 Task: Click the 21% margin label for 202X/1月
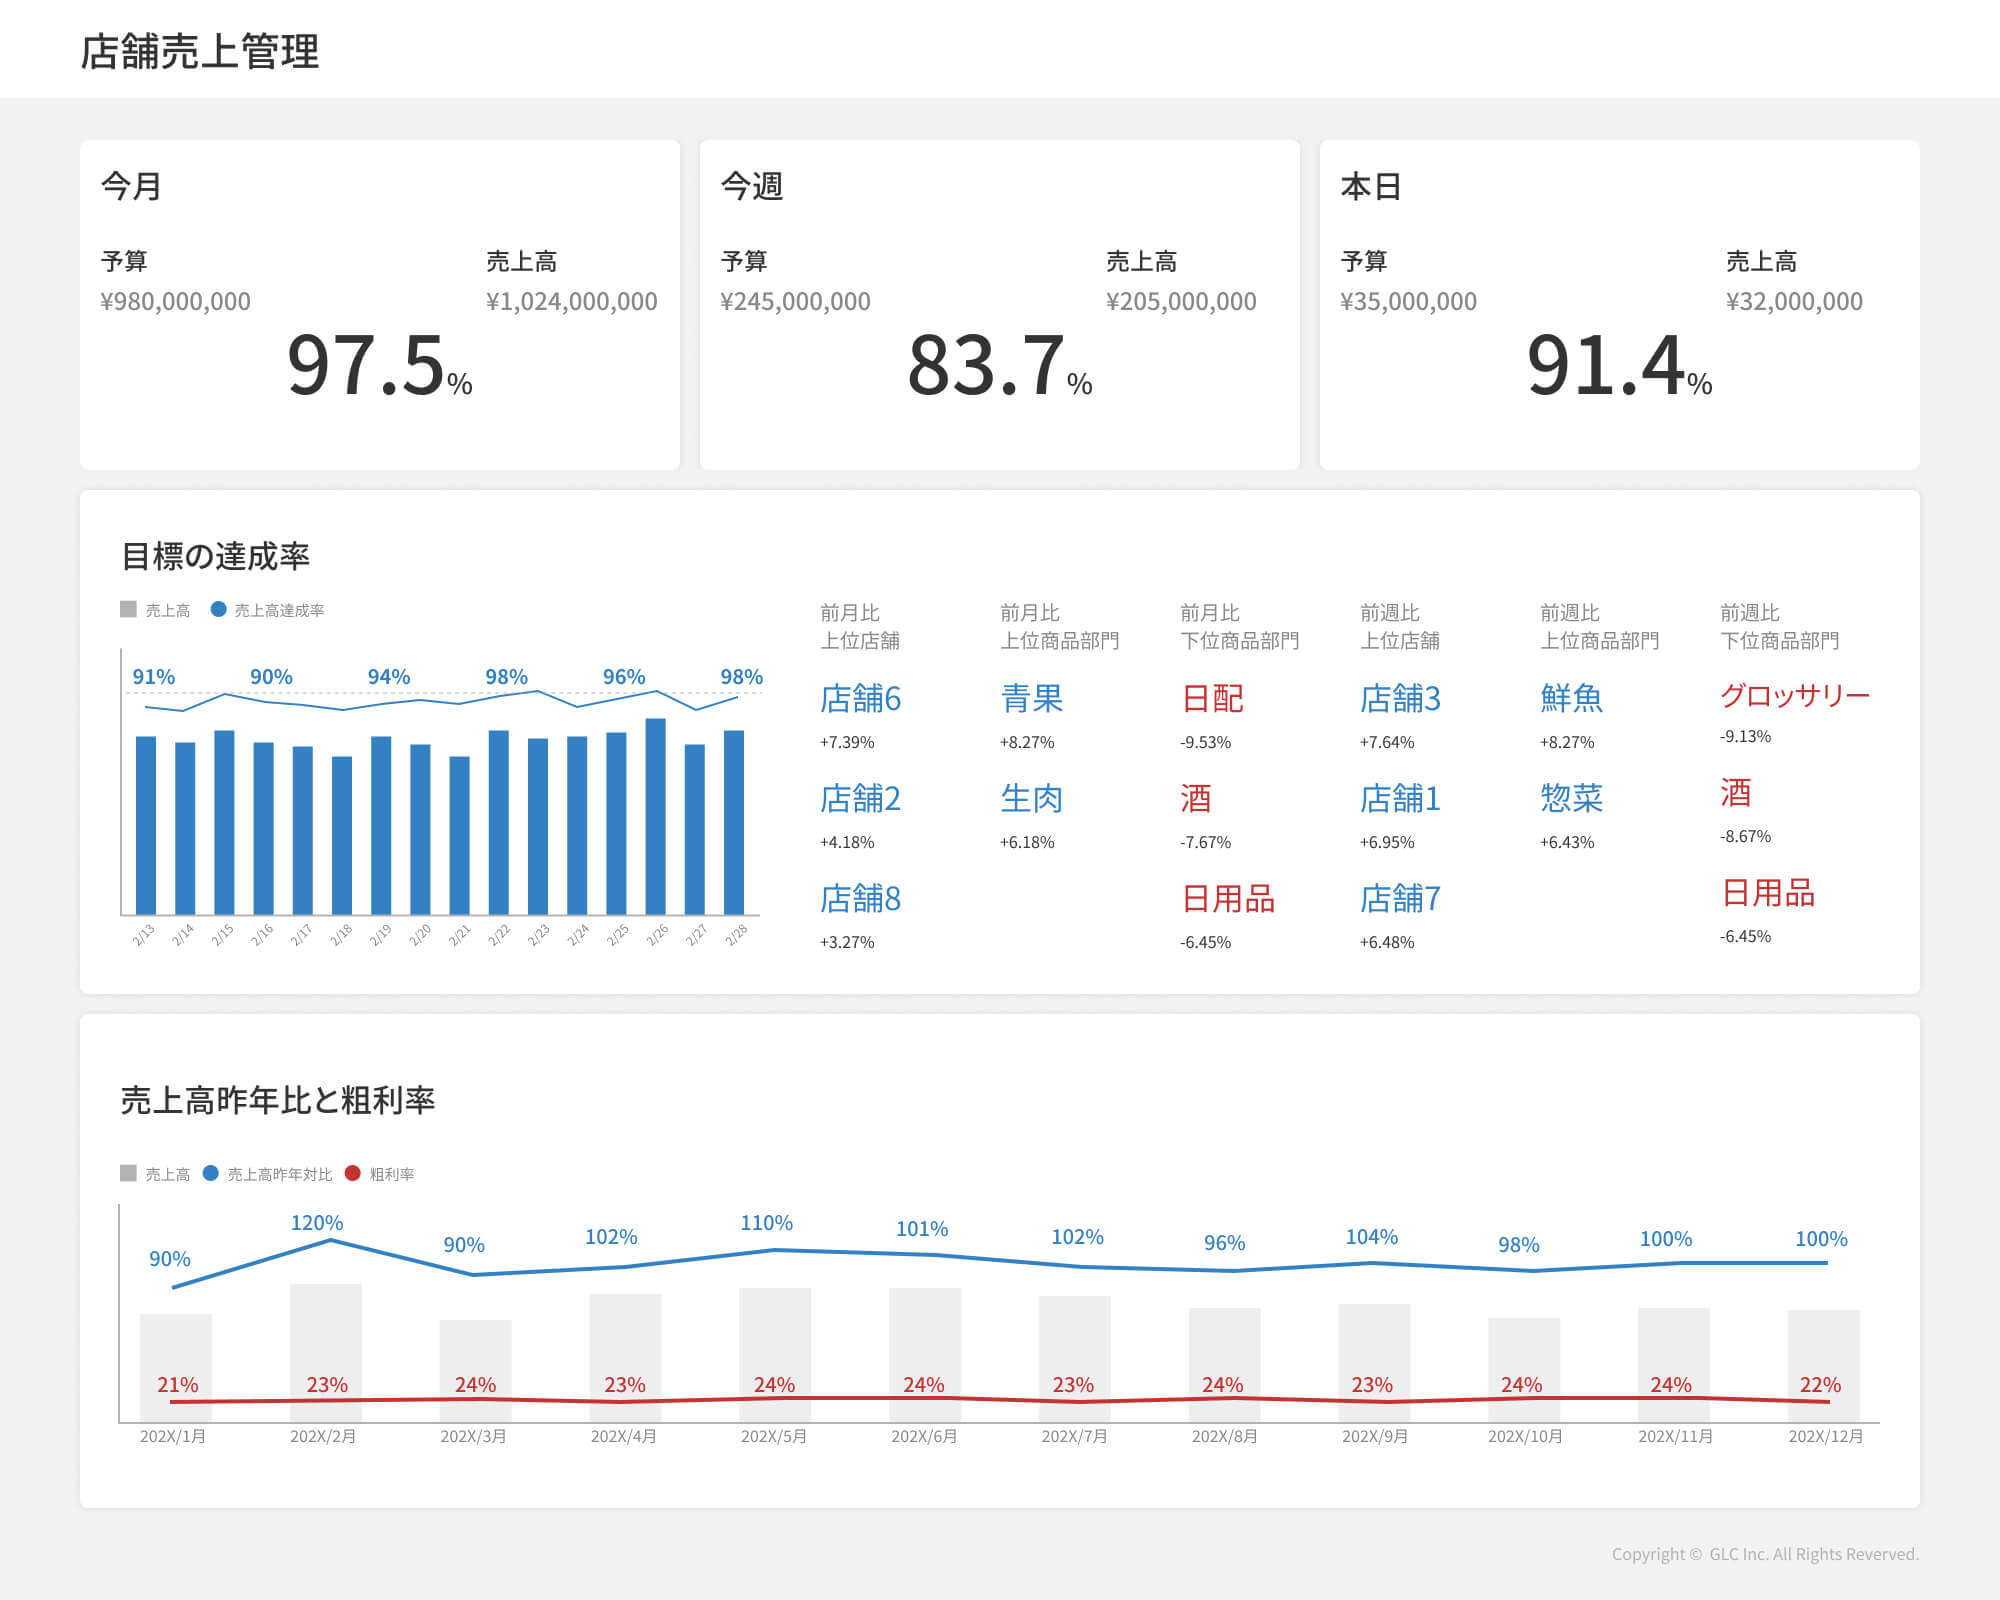(178, 1385)
